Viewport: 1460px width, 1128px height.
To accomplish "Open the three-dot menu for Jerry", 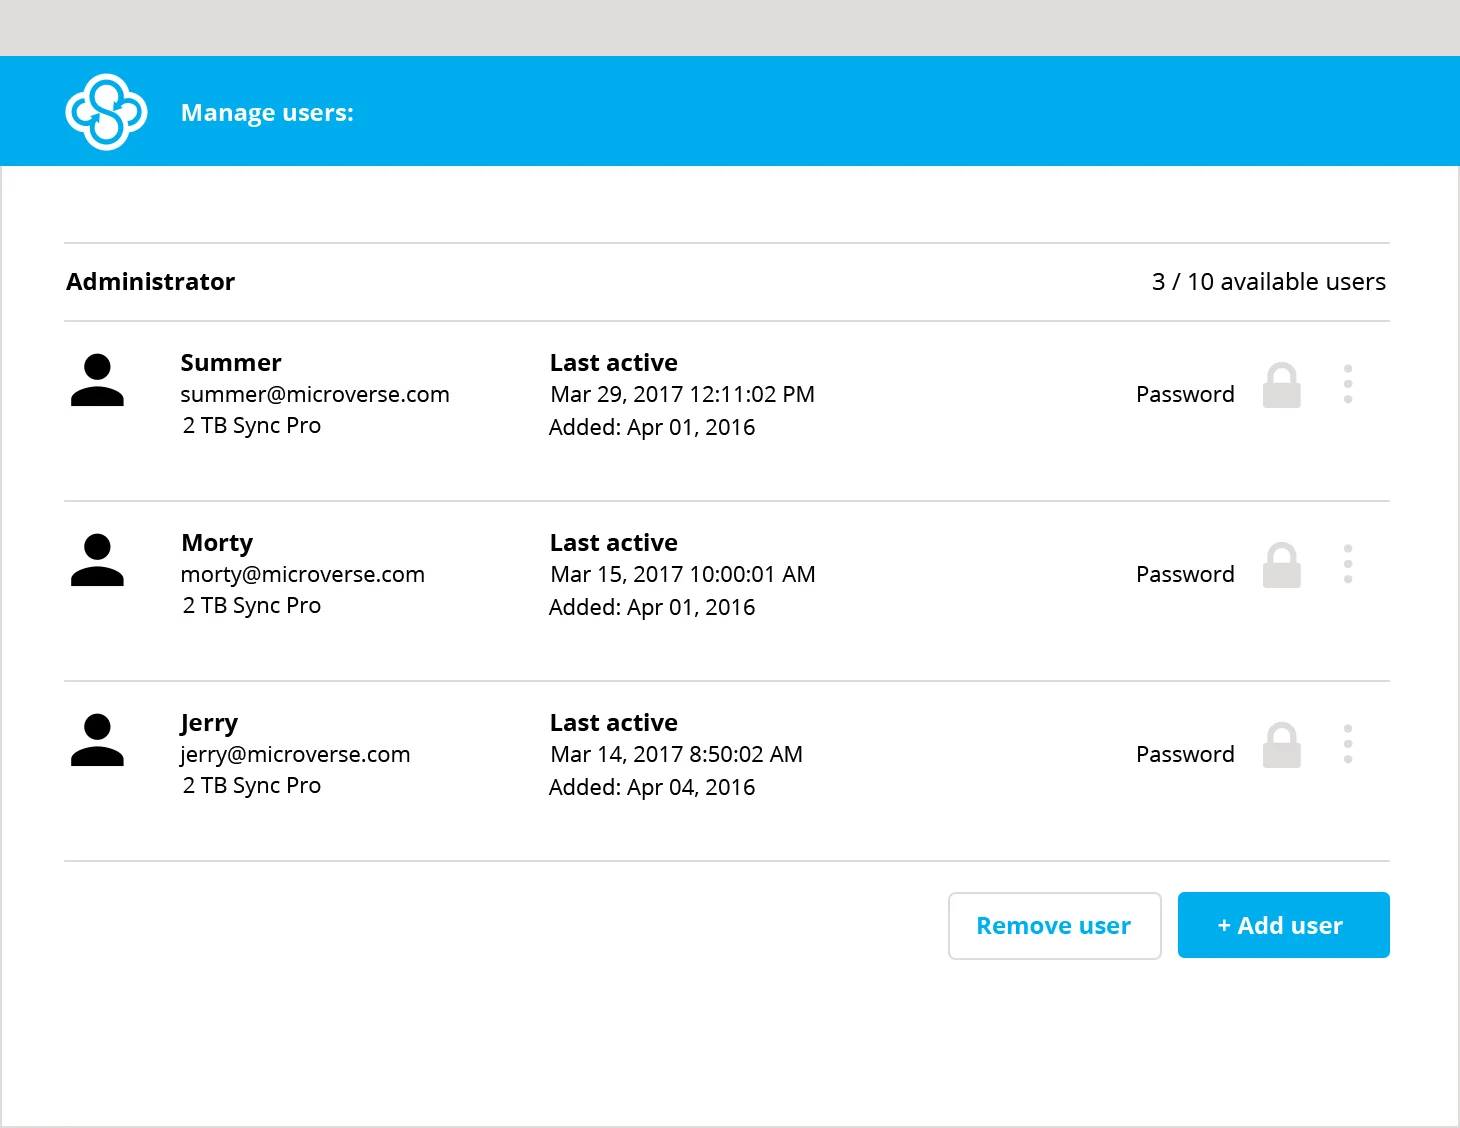I will tap(1348, 744).
